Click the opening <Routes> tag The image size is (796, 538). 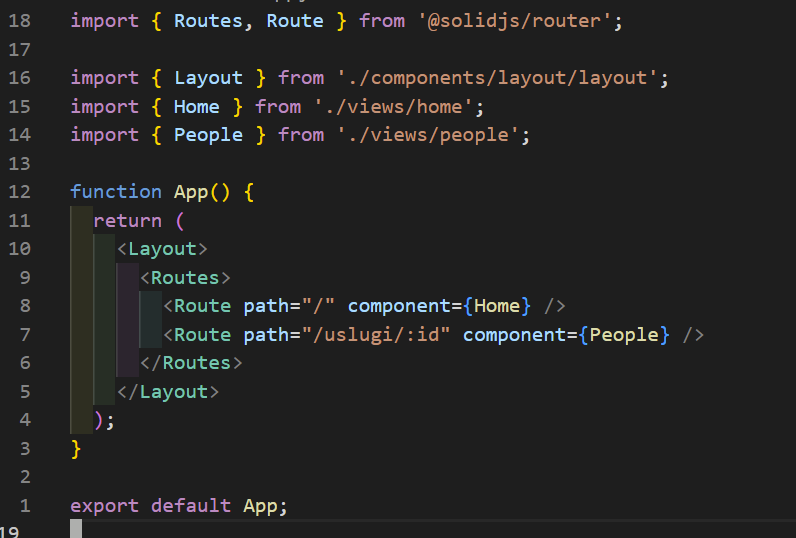click(185, 278)
